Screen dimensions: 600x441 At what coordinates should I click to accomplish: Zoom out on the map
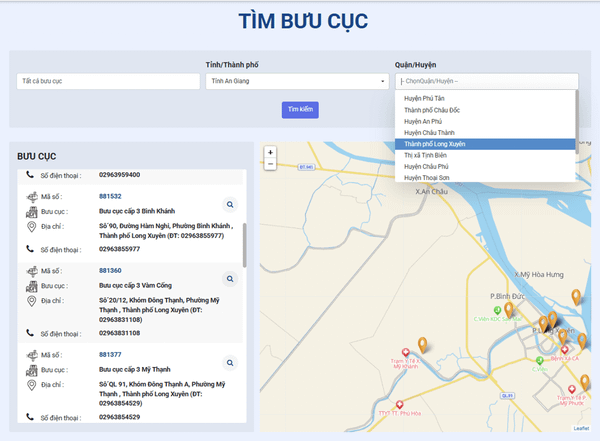tap(270, 166)
